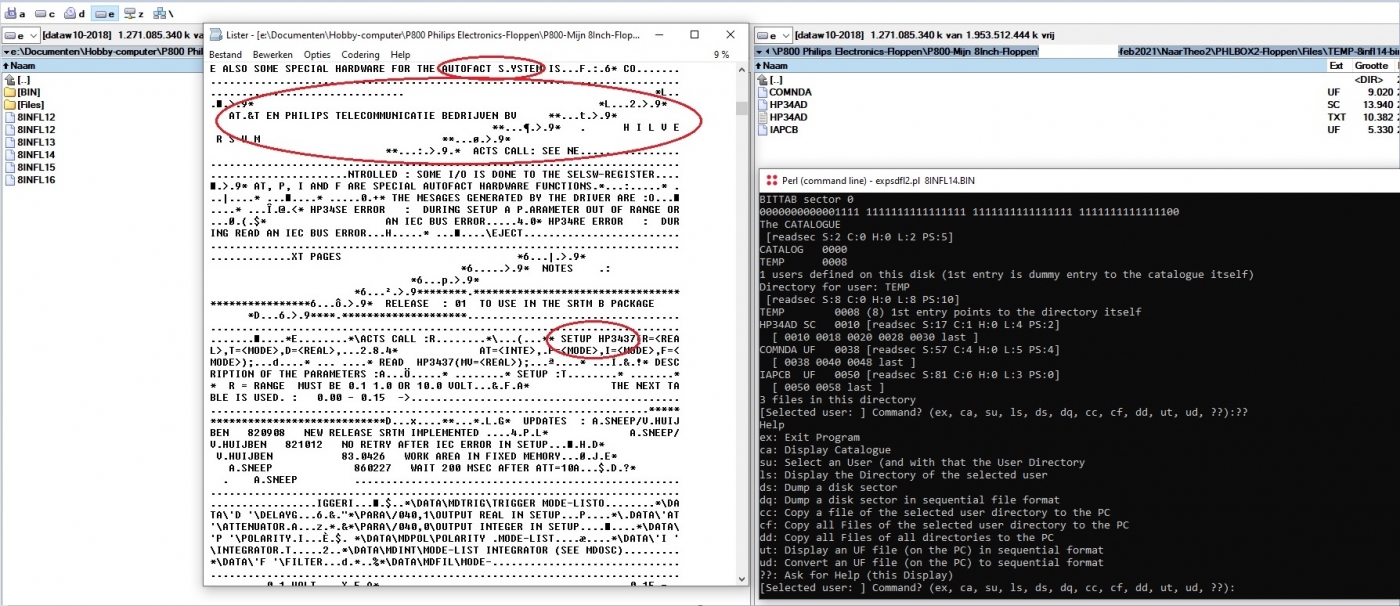The width and height of the screenshot is (1400, 606).
Task: Select floppy drive a button
Action: (x=16, y=14)
